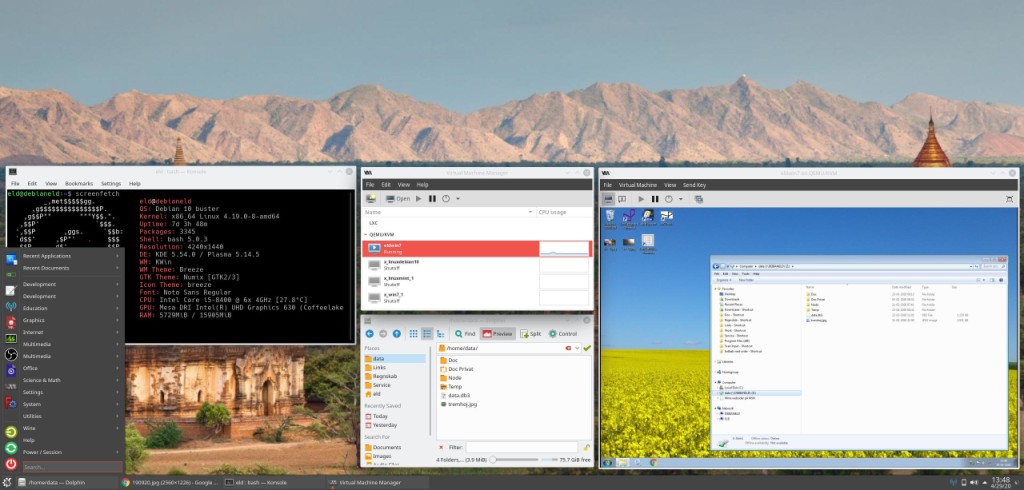Open the Virtual Machine menu in the viewer

637,185
